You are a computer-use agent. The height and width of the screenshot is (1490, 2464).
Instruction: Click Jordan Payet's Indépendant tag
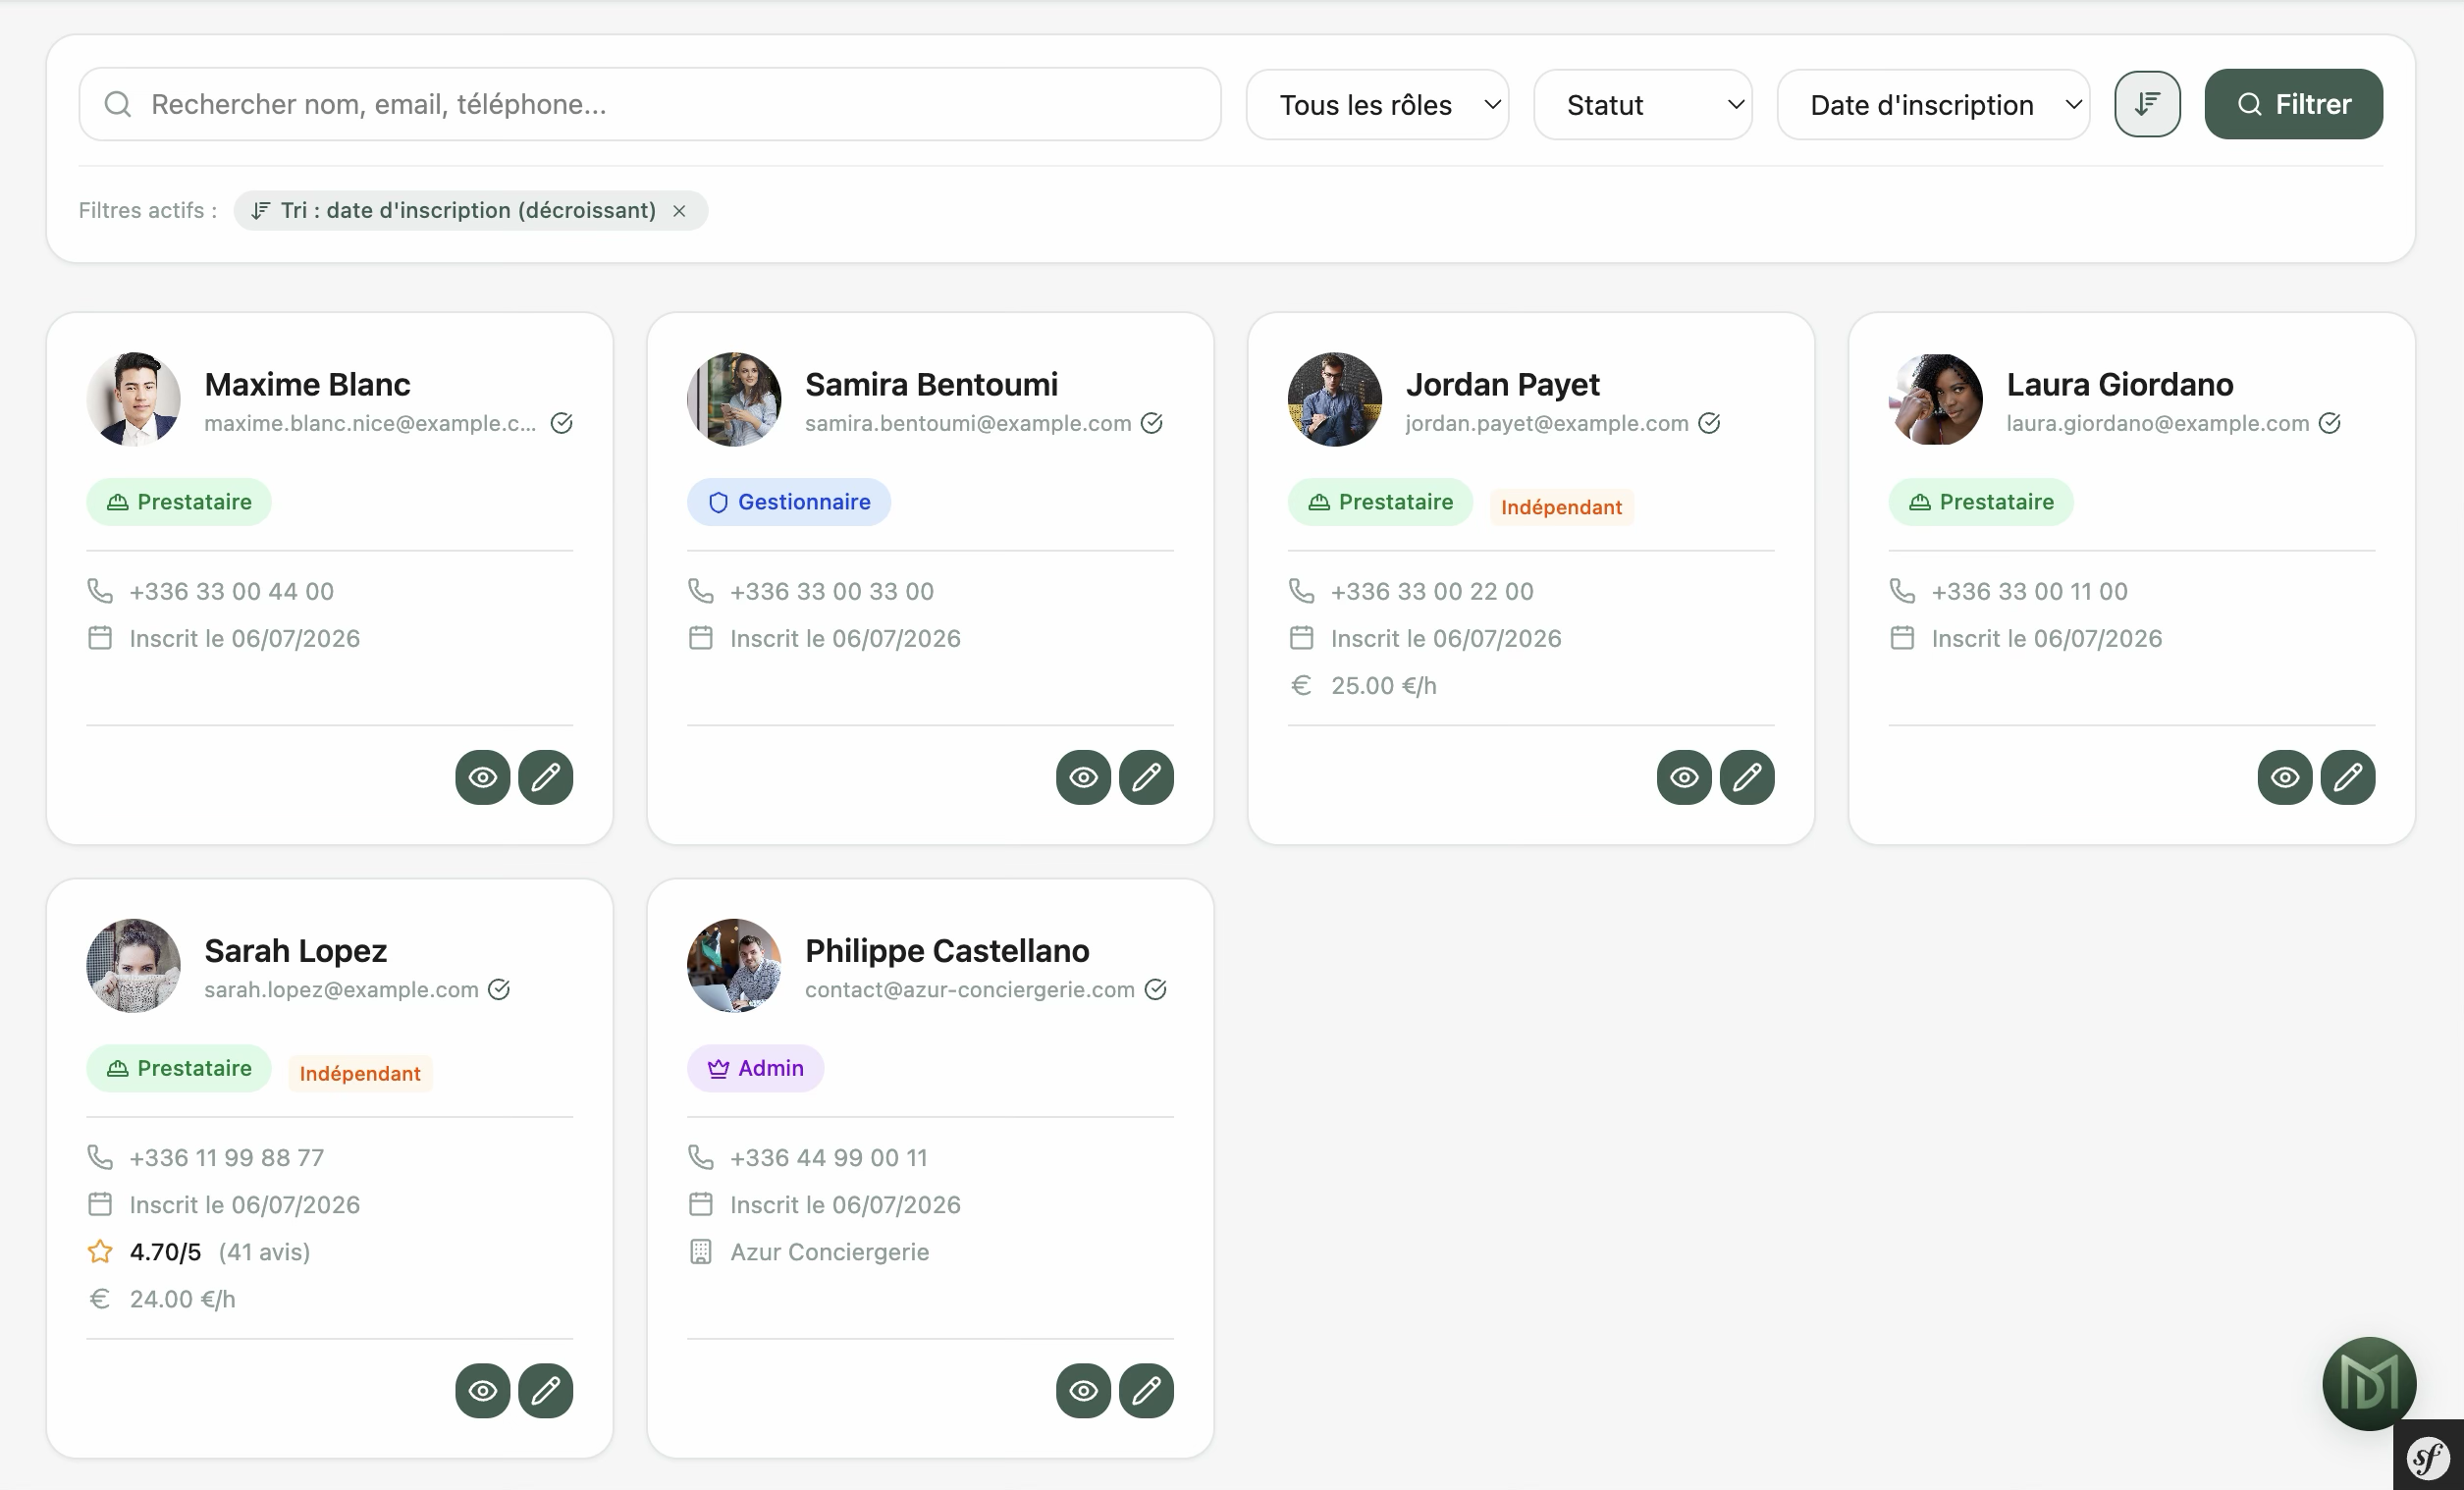pos(1561,507)
